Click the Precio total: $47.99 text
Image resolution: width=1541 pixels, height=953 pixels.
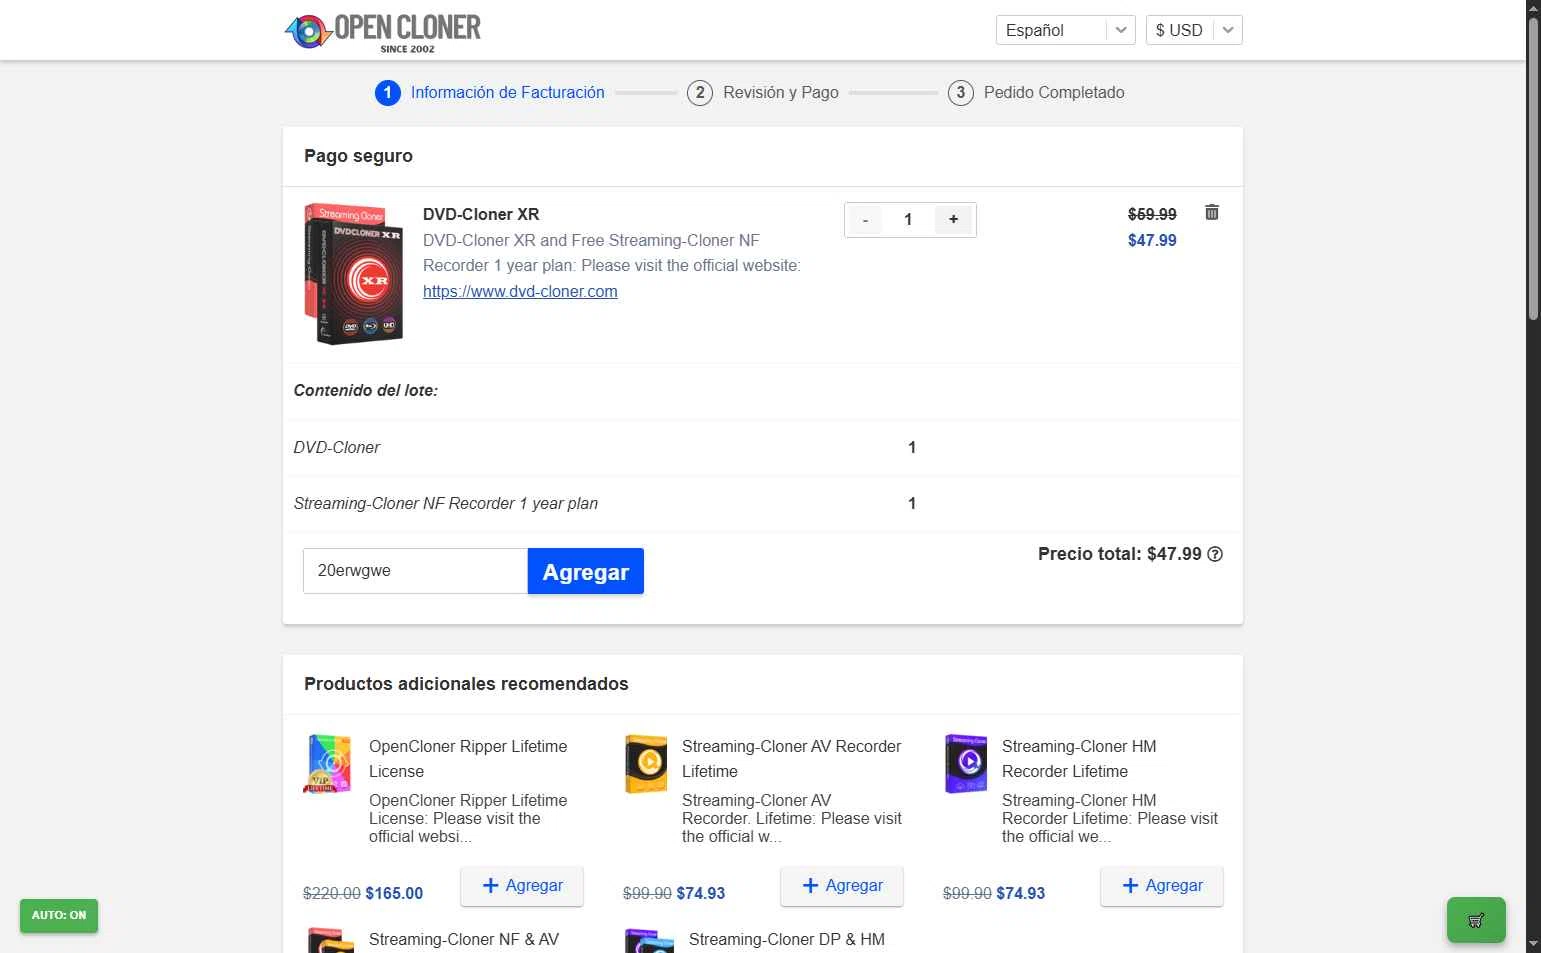pyautogui.click(x=1120, y=554)
